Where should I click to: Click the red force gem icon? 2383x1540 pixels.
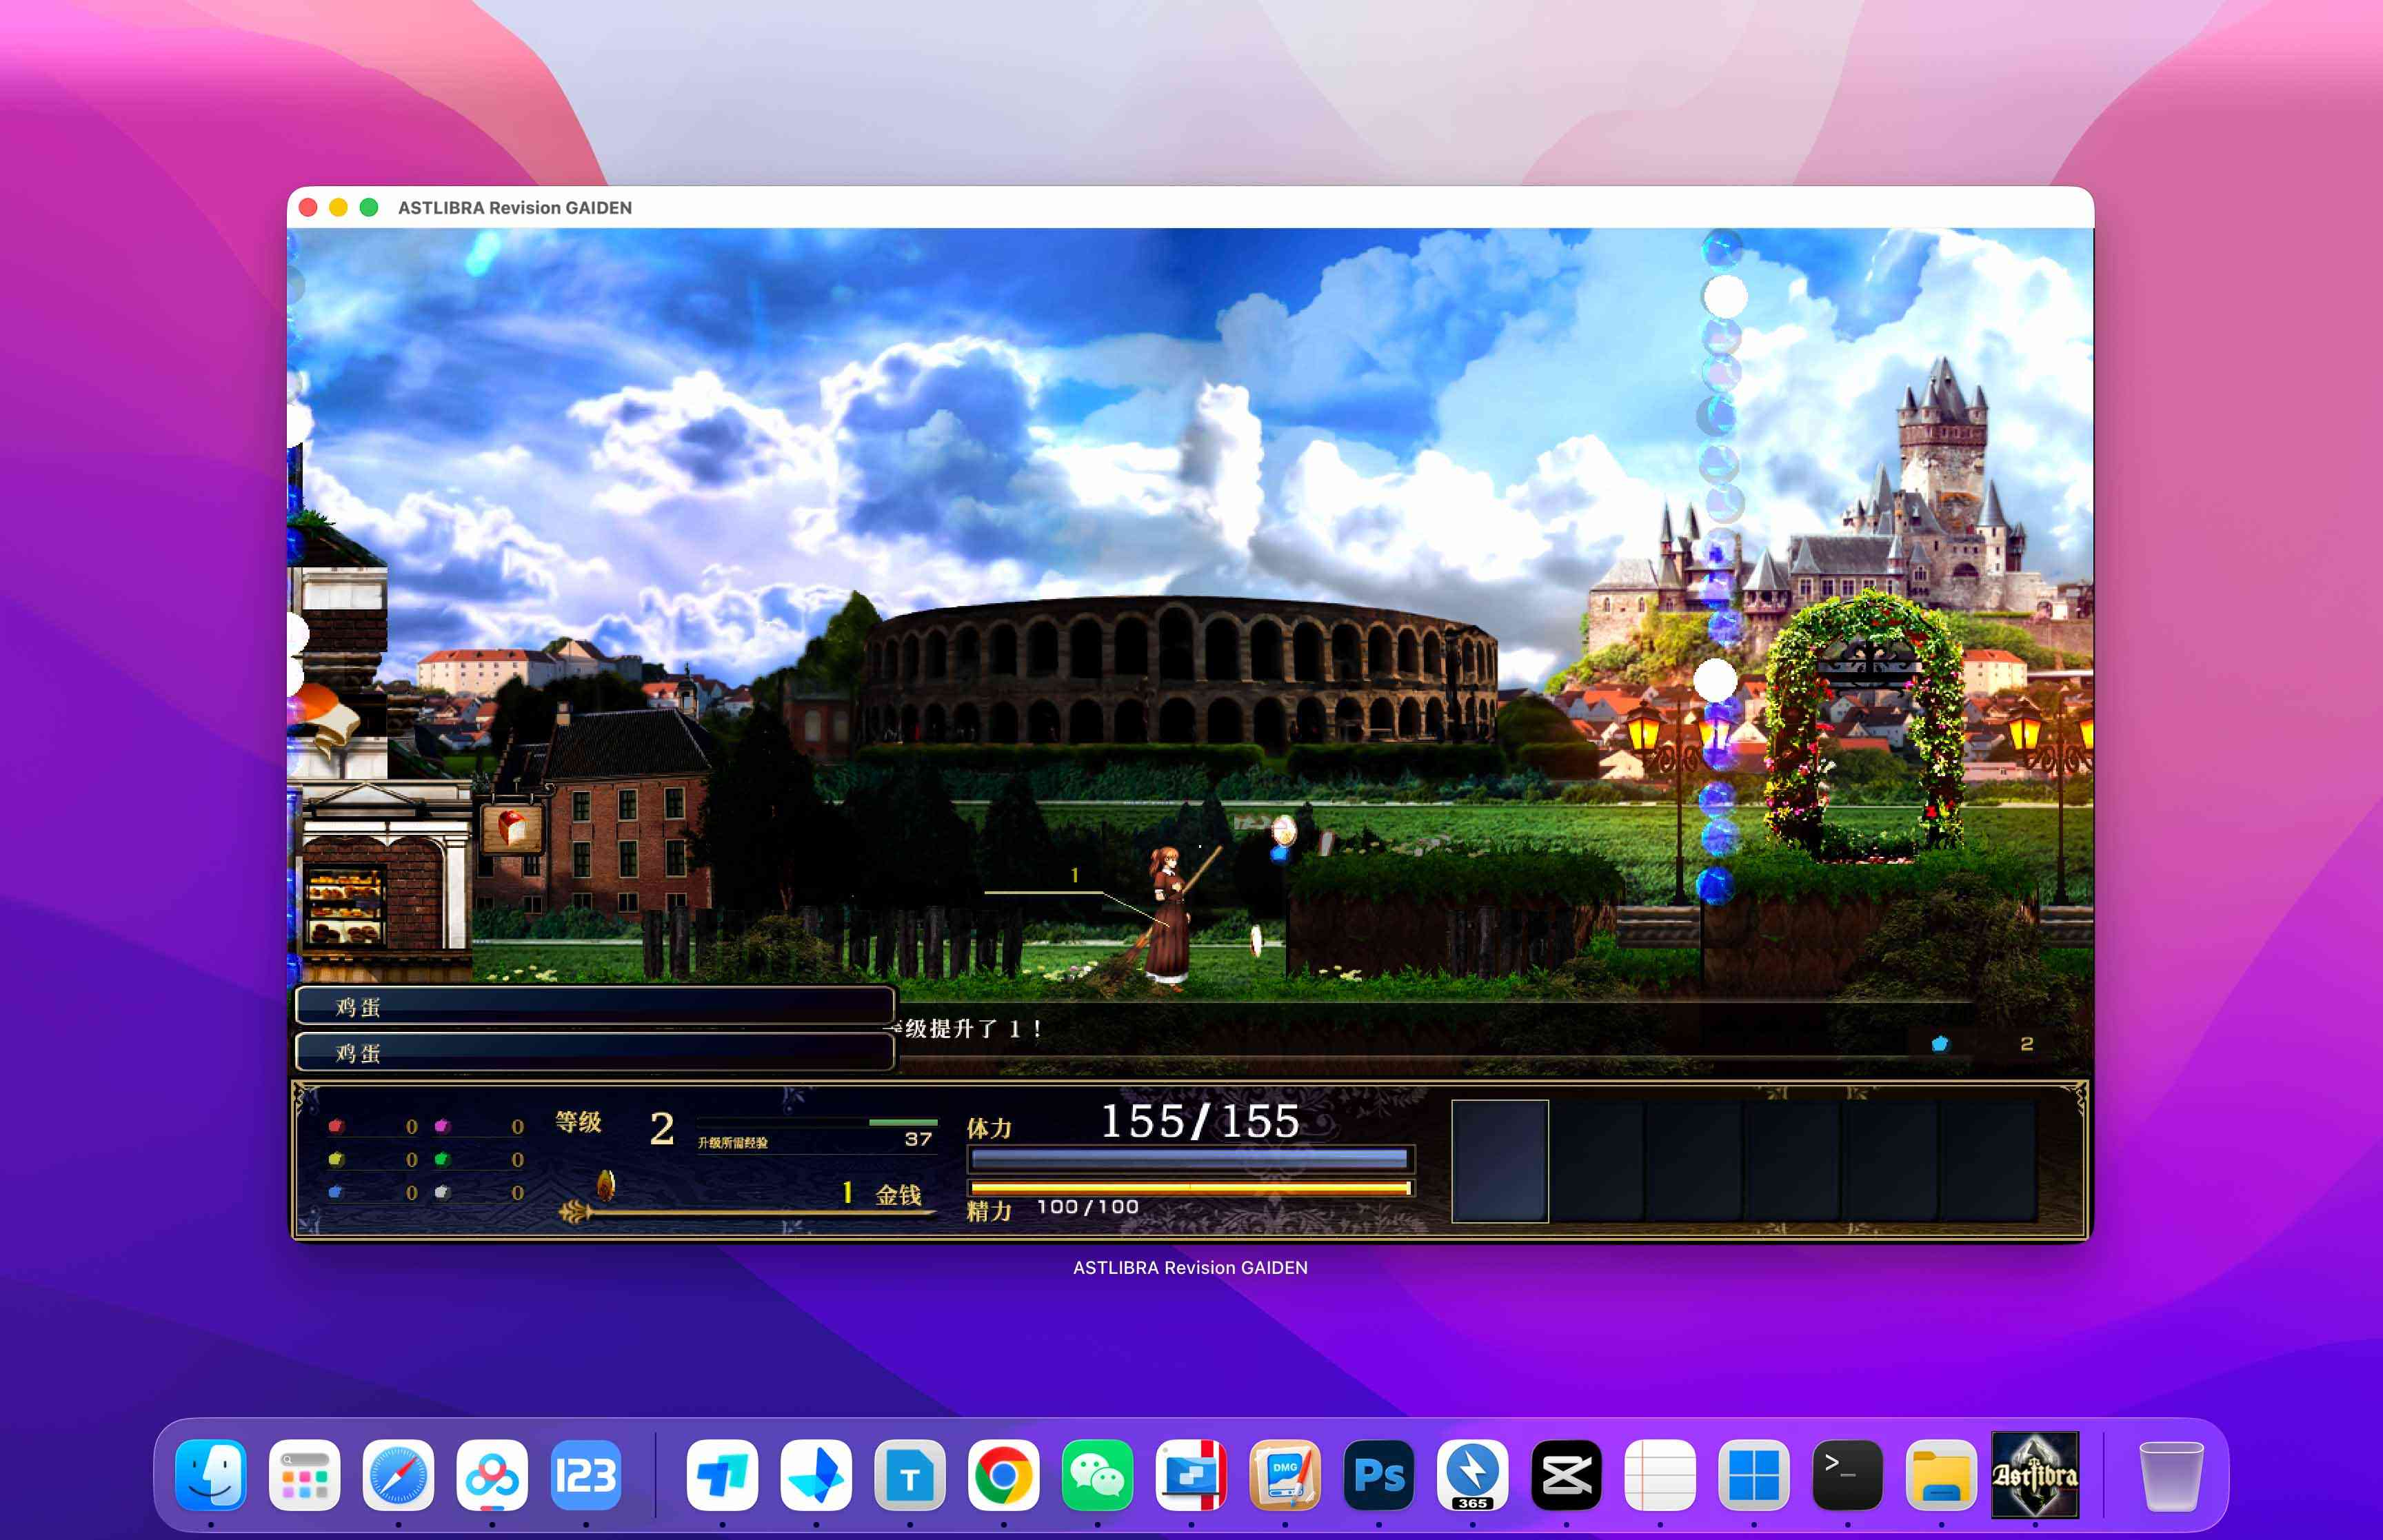coord(336,1126)
